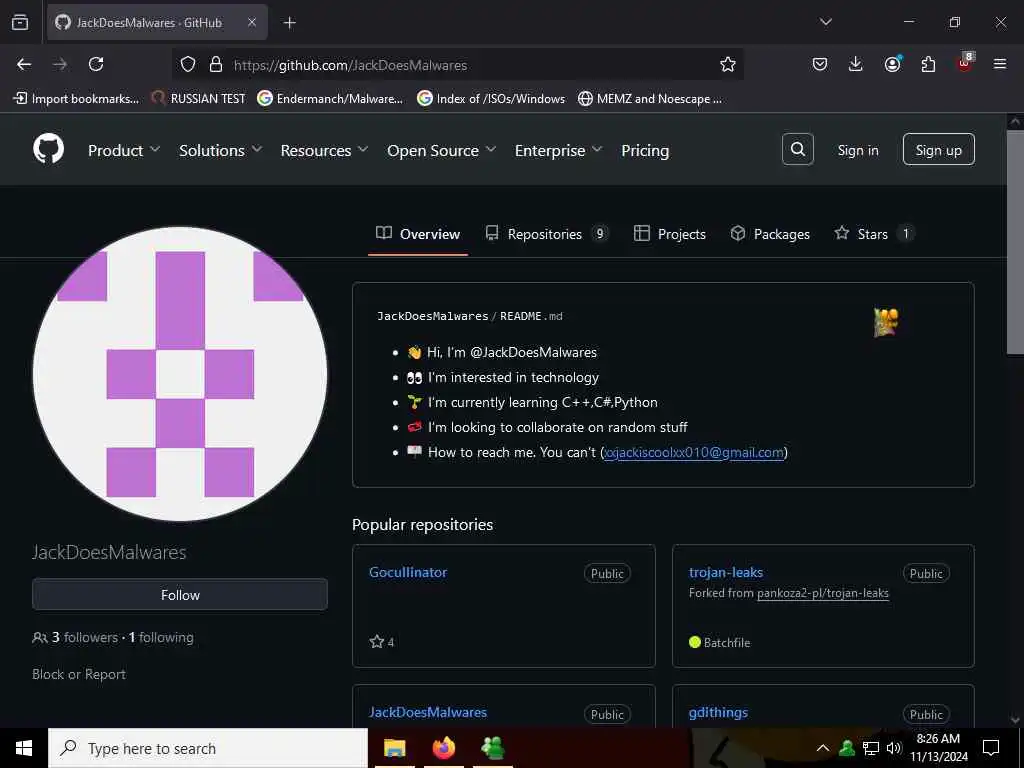The image size is (1024, 768).
Task: Click the Sign in link
Action: 858,150
